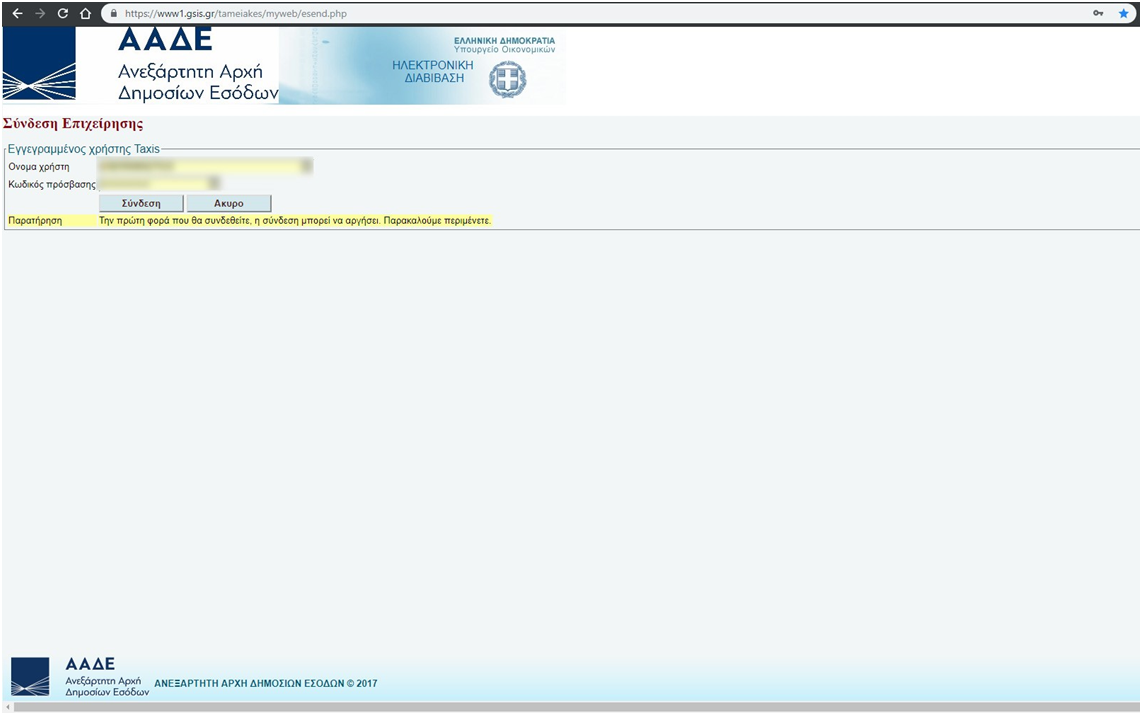This screenshot has width=1142, height=715.
Task: Click the horizontal scrollbar at page bottom
Action: coord(570,707)
